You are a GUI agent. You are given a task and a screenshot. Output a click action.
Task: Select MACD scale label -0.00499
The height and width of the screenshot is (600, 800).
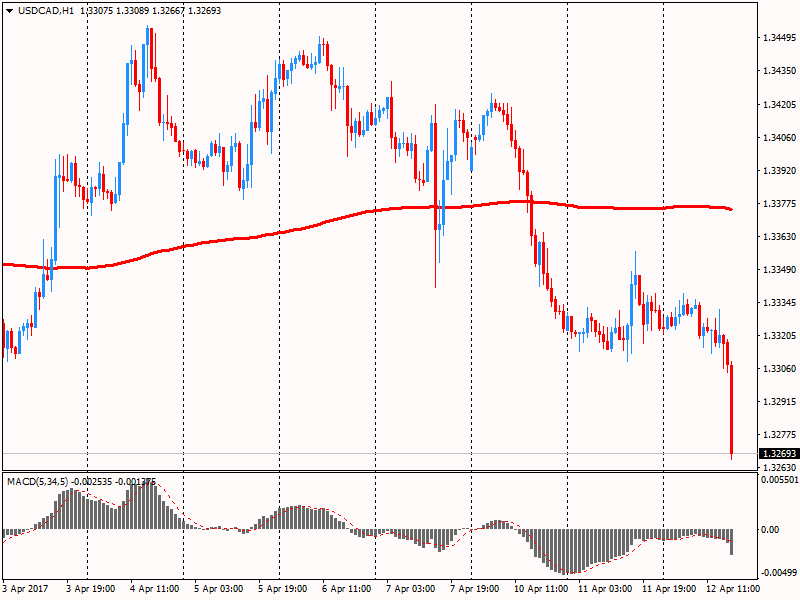coord(779,573)
